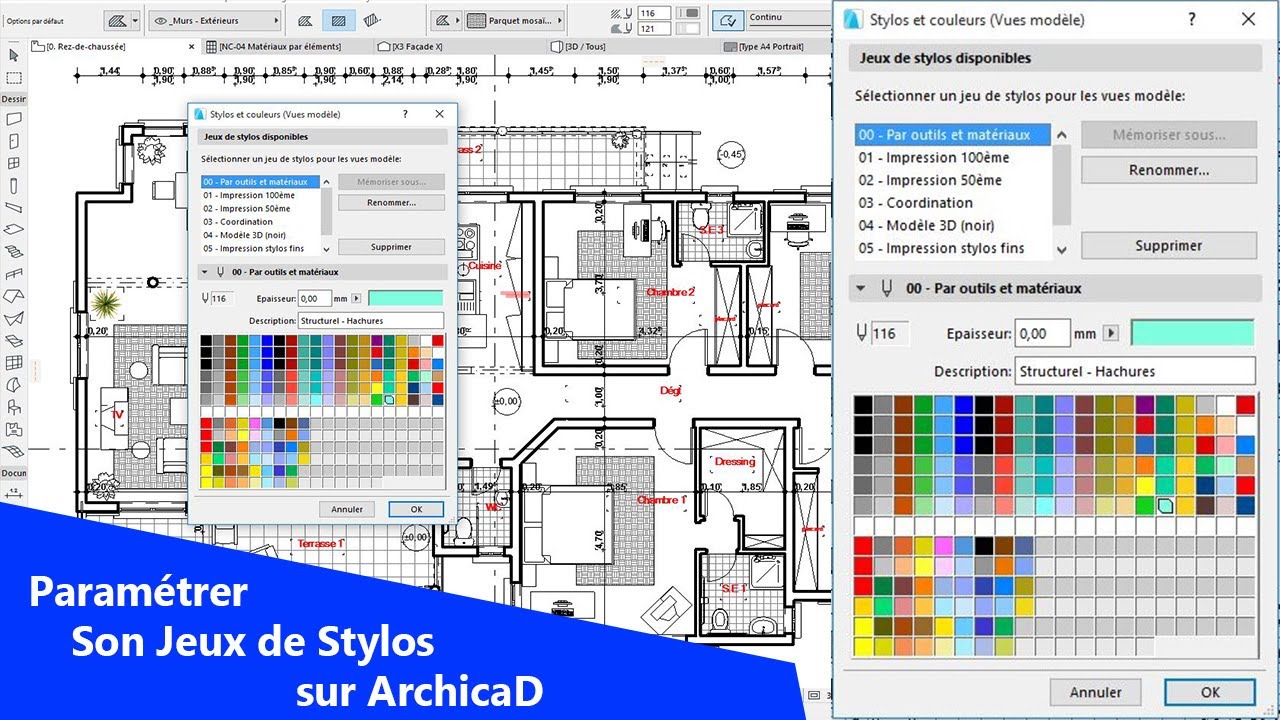Click the cyan current pen color swatch in large dialog
The image size is (1280, 720).
1192,333
